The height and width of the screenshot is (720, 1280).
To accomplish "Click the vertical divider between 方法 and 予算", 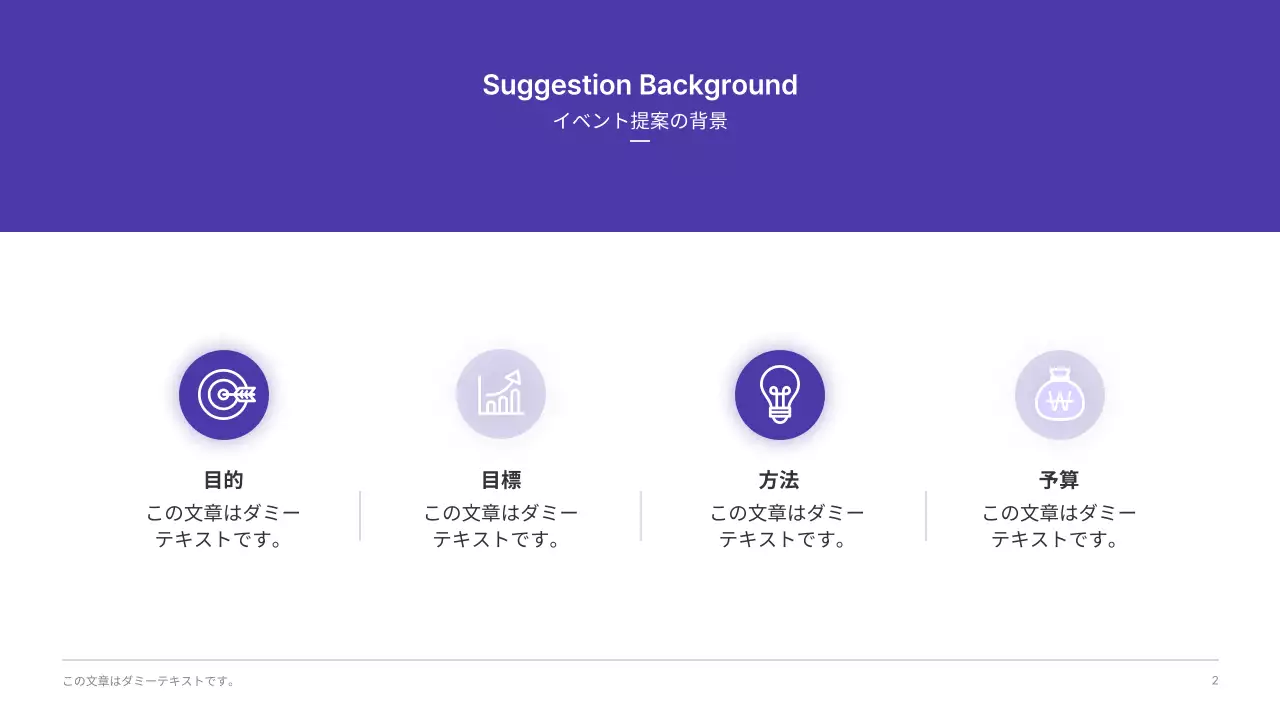I will click(926, 516).
